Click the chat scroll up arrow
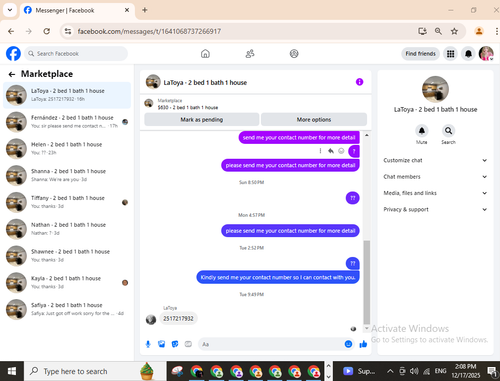 click(x=367, y=135)
